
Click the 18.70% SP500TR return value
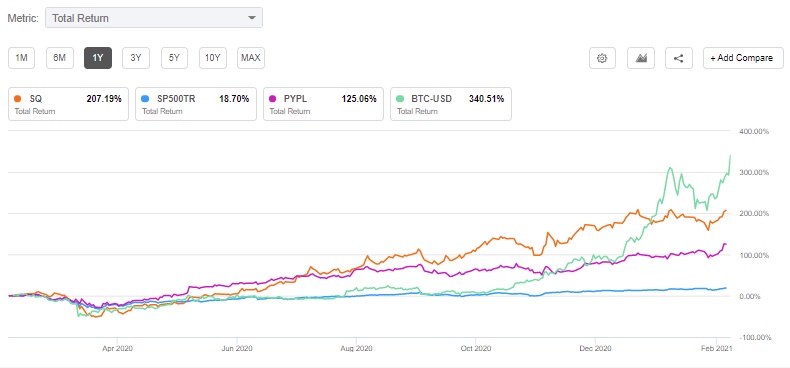click(234, 99)
